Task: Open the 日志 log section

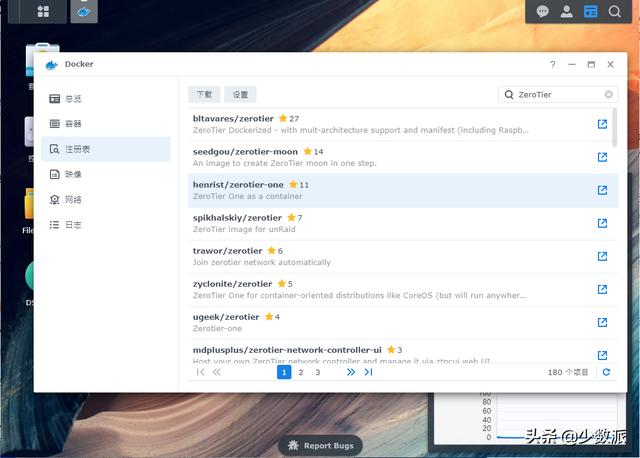Action: point(106,225)
